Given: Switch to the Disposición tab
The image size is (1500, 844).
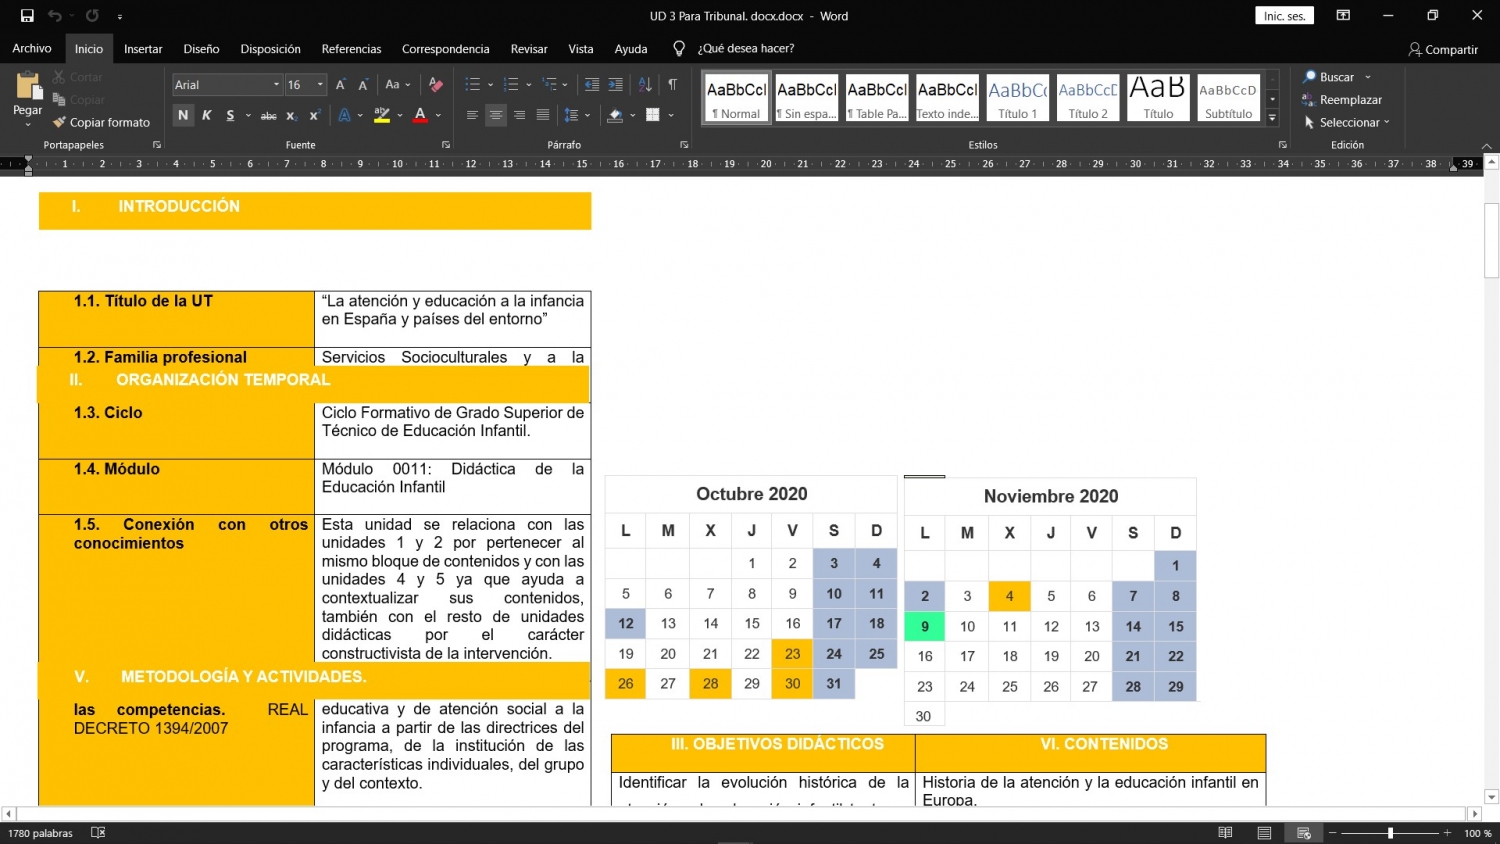Looking at the screenshot, I should click(x=270, y=49).
